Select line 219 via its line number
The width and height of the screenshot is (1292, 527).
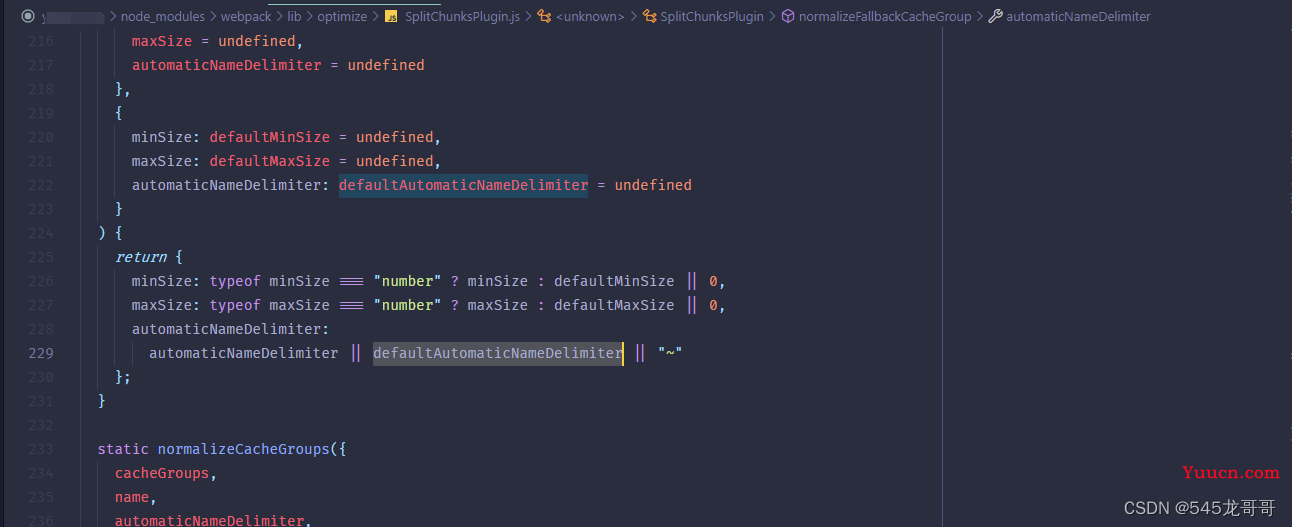[x=41, y=113]
